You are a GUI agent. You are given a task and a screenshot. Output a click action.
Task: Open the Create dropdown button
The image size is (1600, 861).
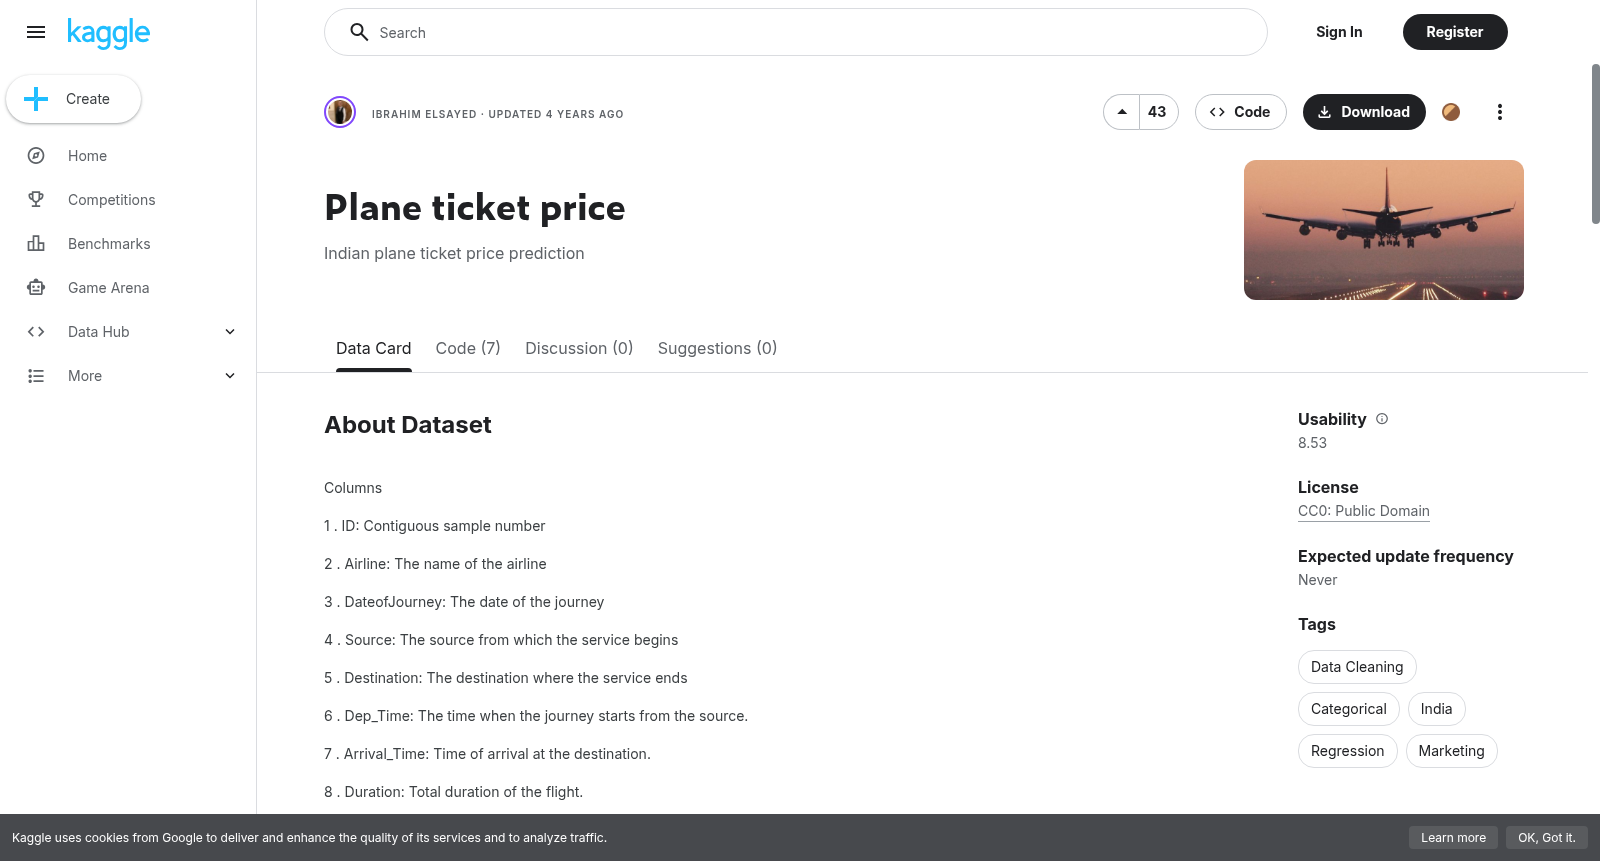click(x=73, y=99)
